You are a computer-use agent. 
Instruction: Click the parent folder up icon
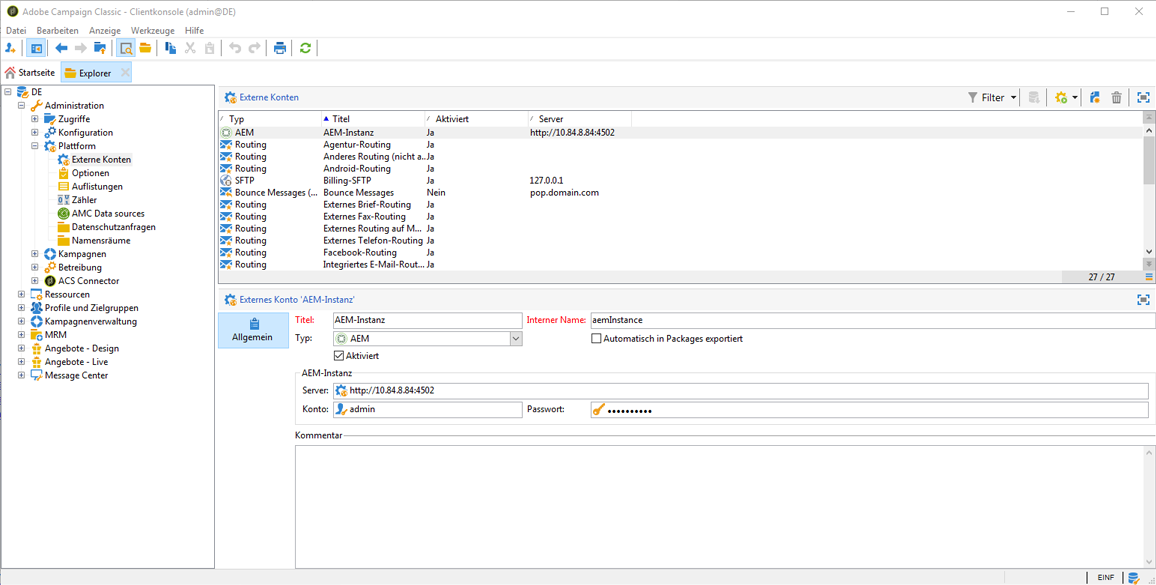100,48
